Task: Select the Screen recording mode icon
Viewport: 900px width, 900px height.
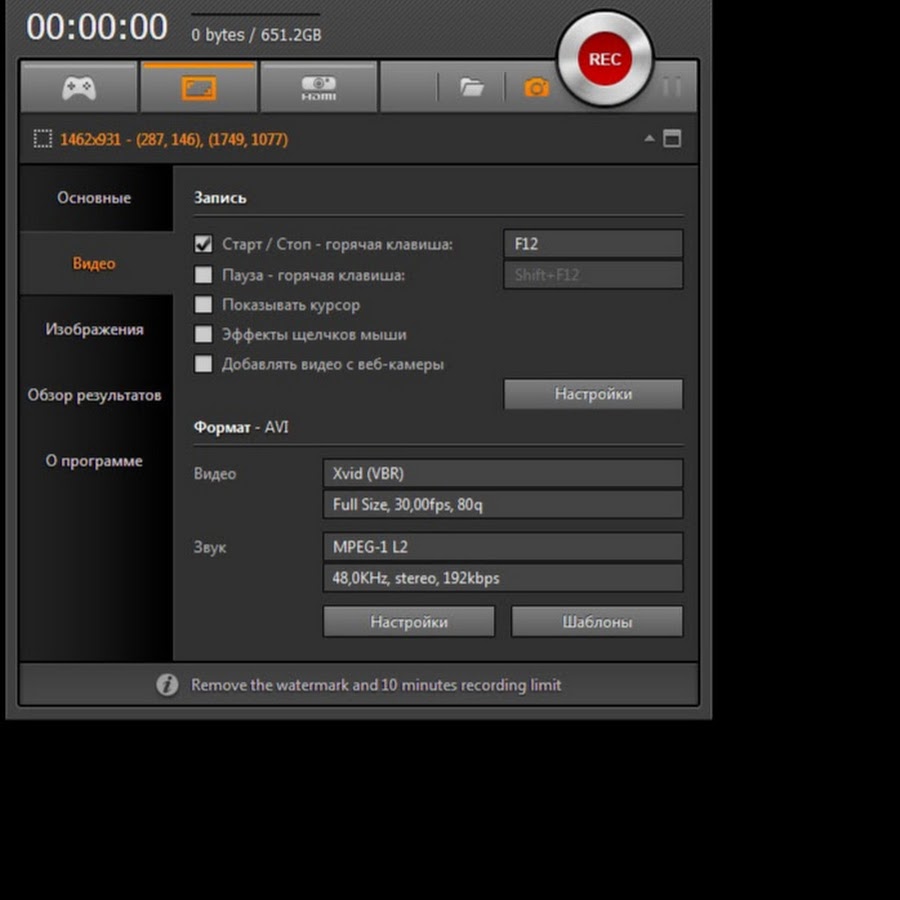Action: point(199,88)
